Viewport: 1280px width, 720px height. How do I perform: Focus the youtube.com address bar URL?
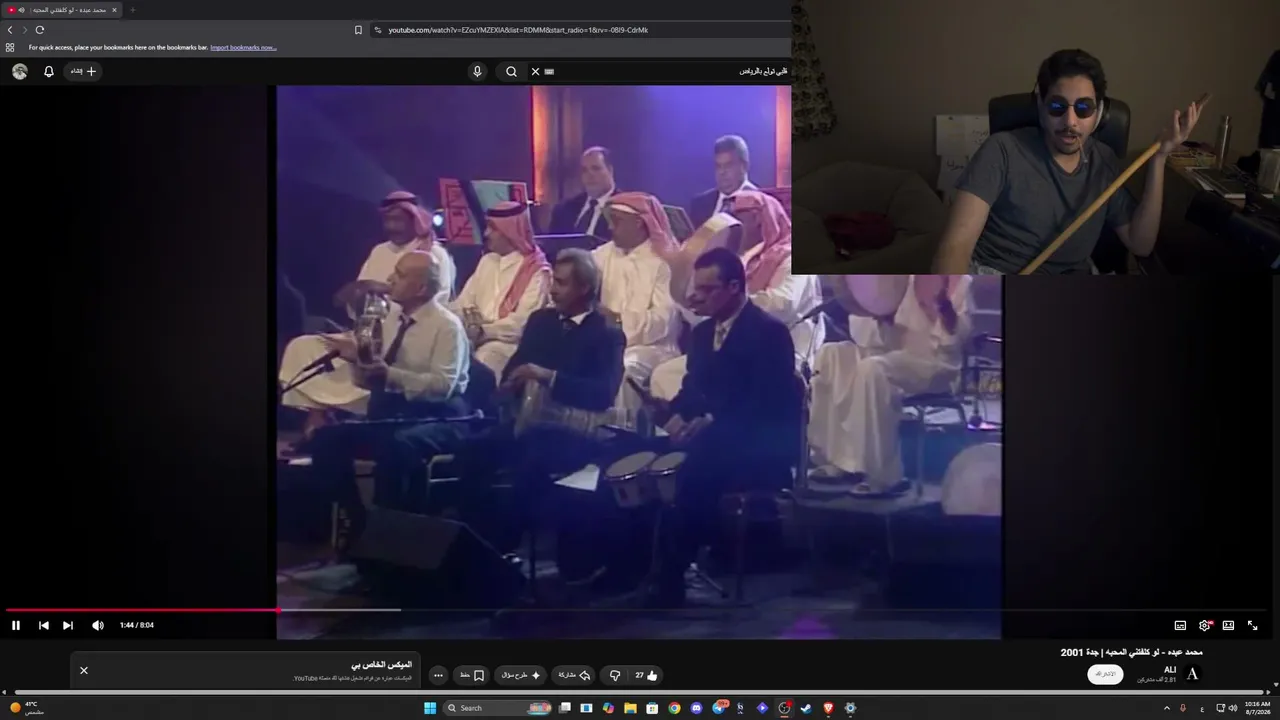point(518,30)
